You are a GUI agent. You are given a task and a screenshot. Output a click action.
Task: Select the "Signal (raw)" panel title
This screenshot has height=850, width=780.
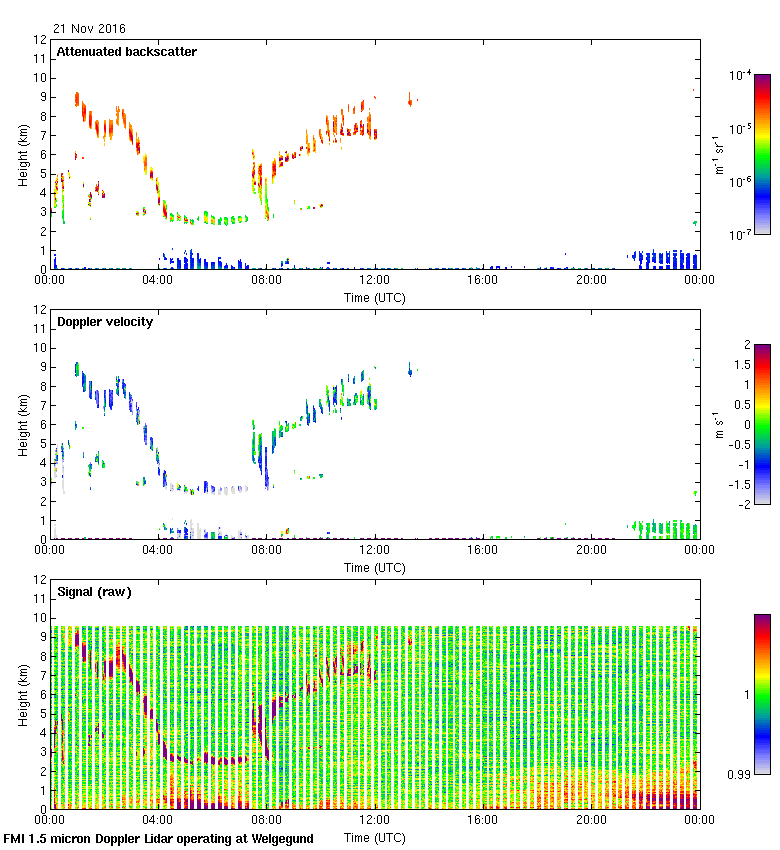point(94,592)
